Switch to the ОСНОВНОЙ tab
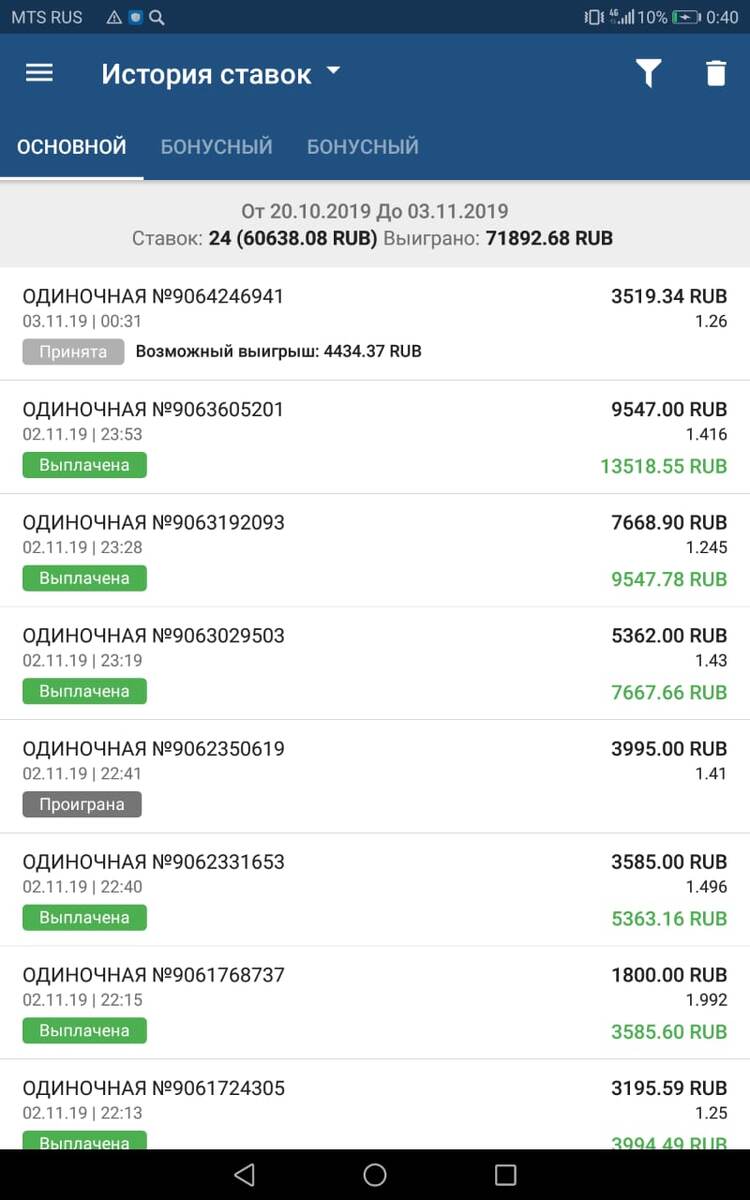 click(72, 147)
